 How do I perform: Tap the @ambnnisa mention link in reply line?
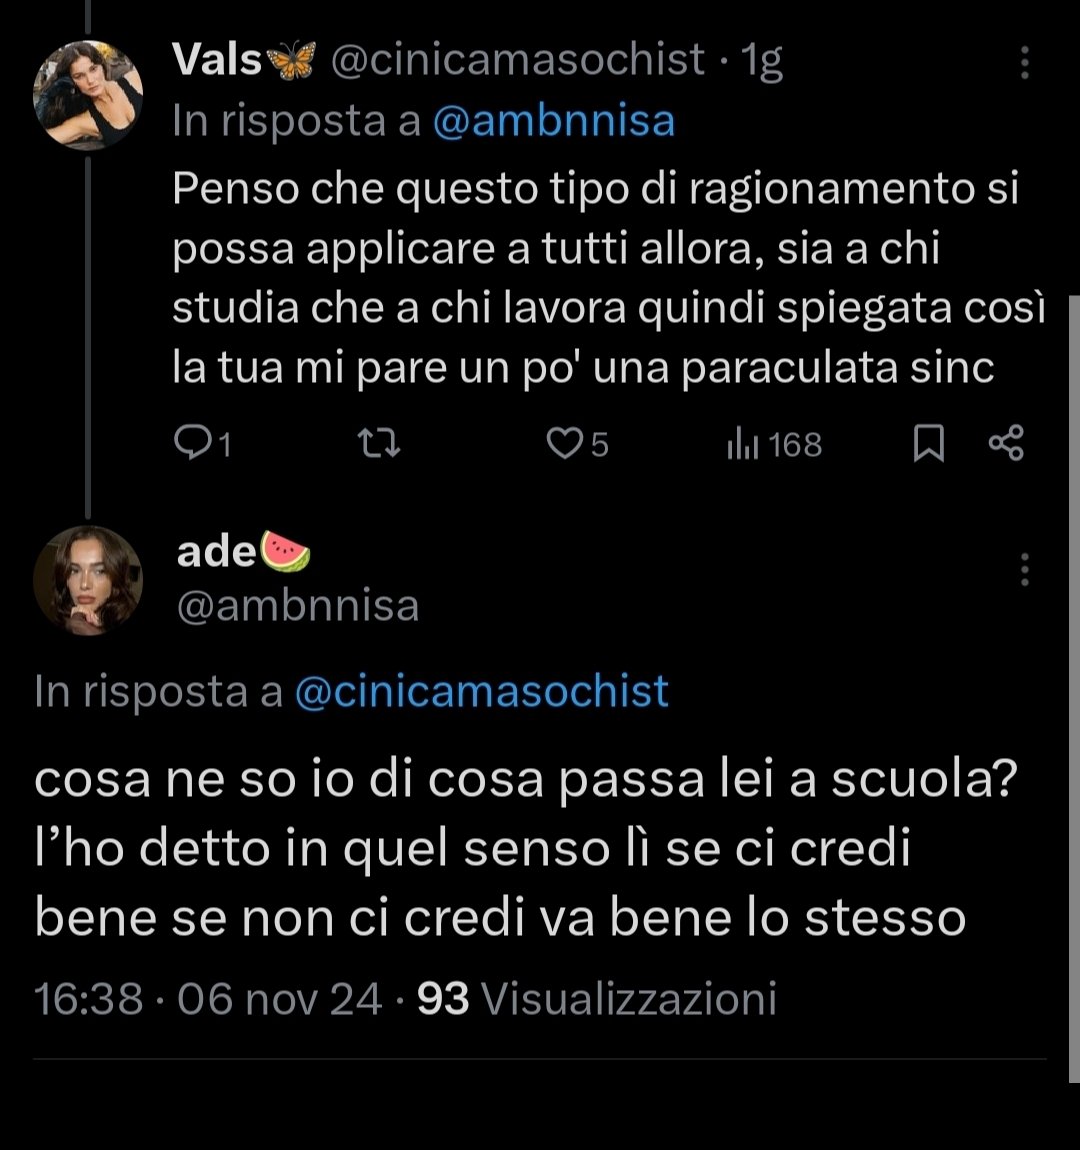554,121
